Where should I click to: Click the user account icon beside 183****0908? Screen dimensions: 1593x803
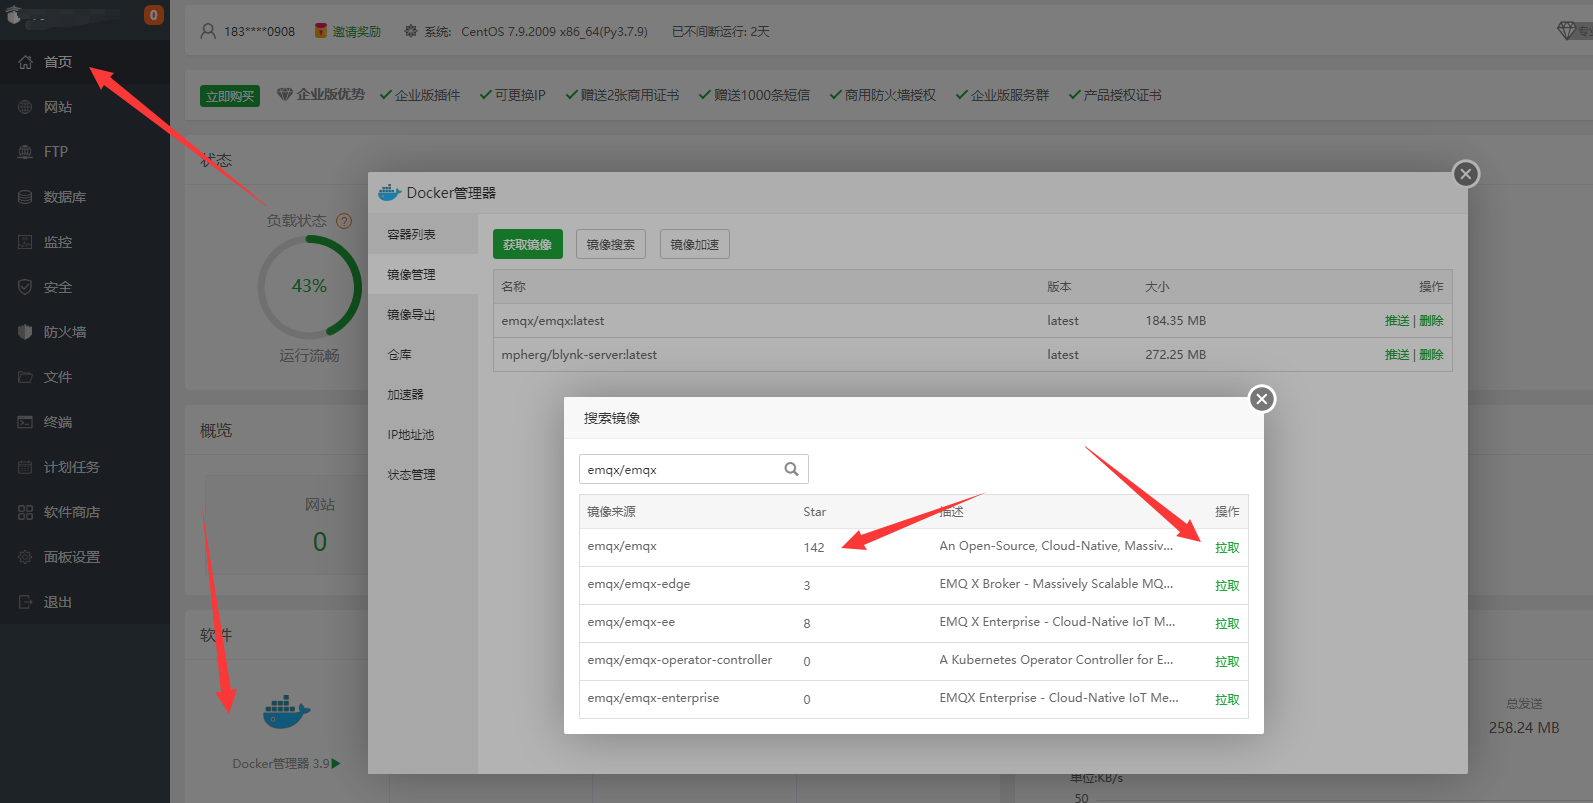(x=208, y=31)
